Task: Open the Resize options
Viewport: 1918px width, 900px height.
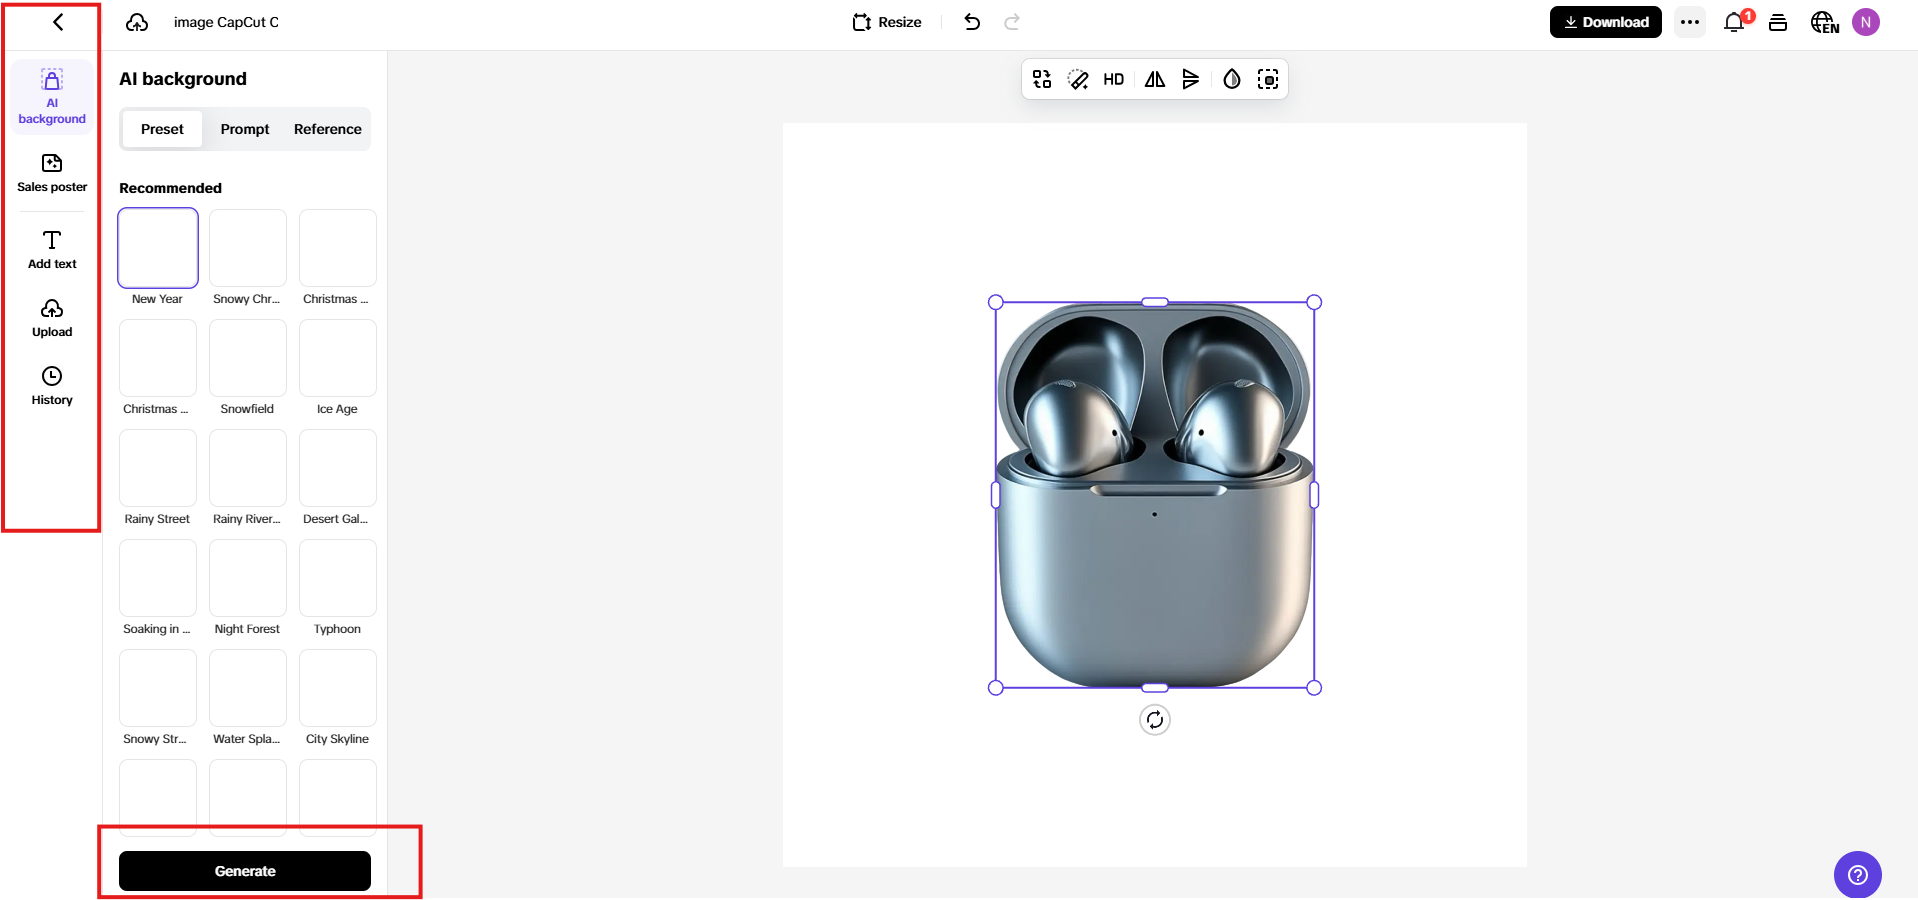Action: coord(887,22)
